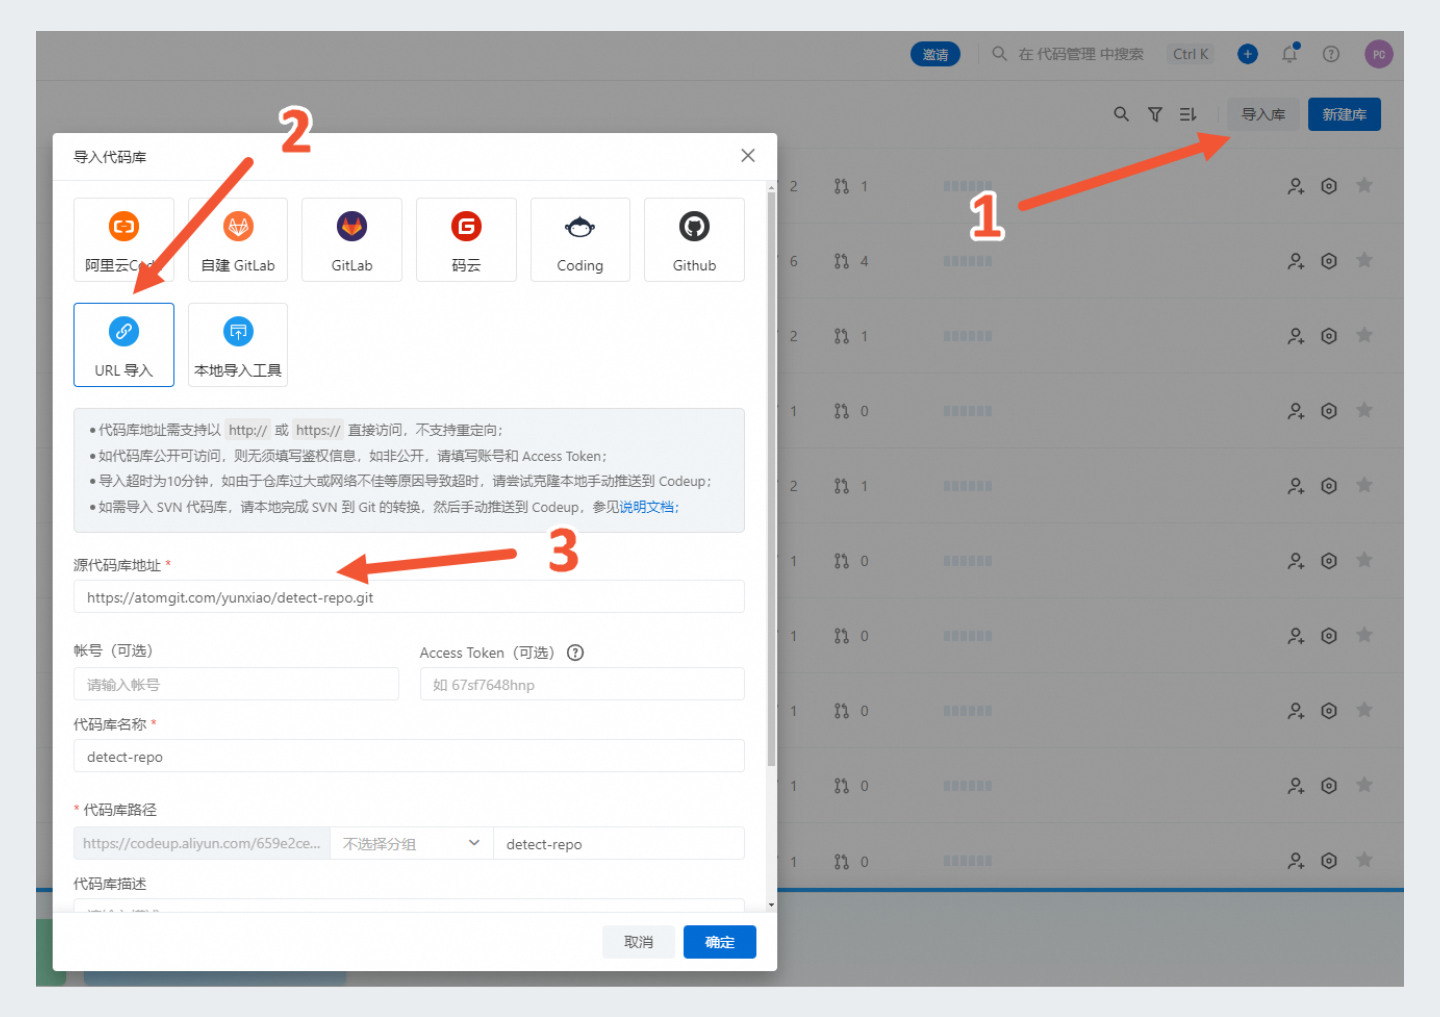Open settings of second repository row
The image size is (1440, 1017).
[1329, 261]
